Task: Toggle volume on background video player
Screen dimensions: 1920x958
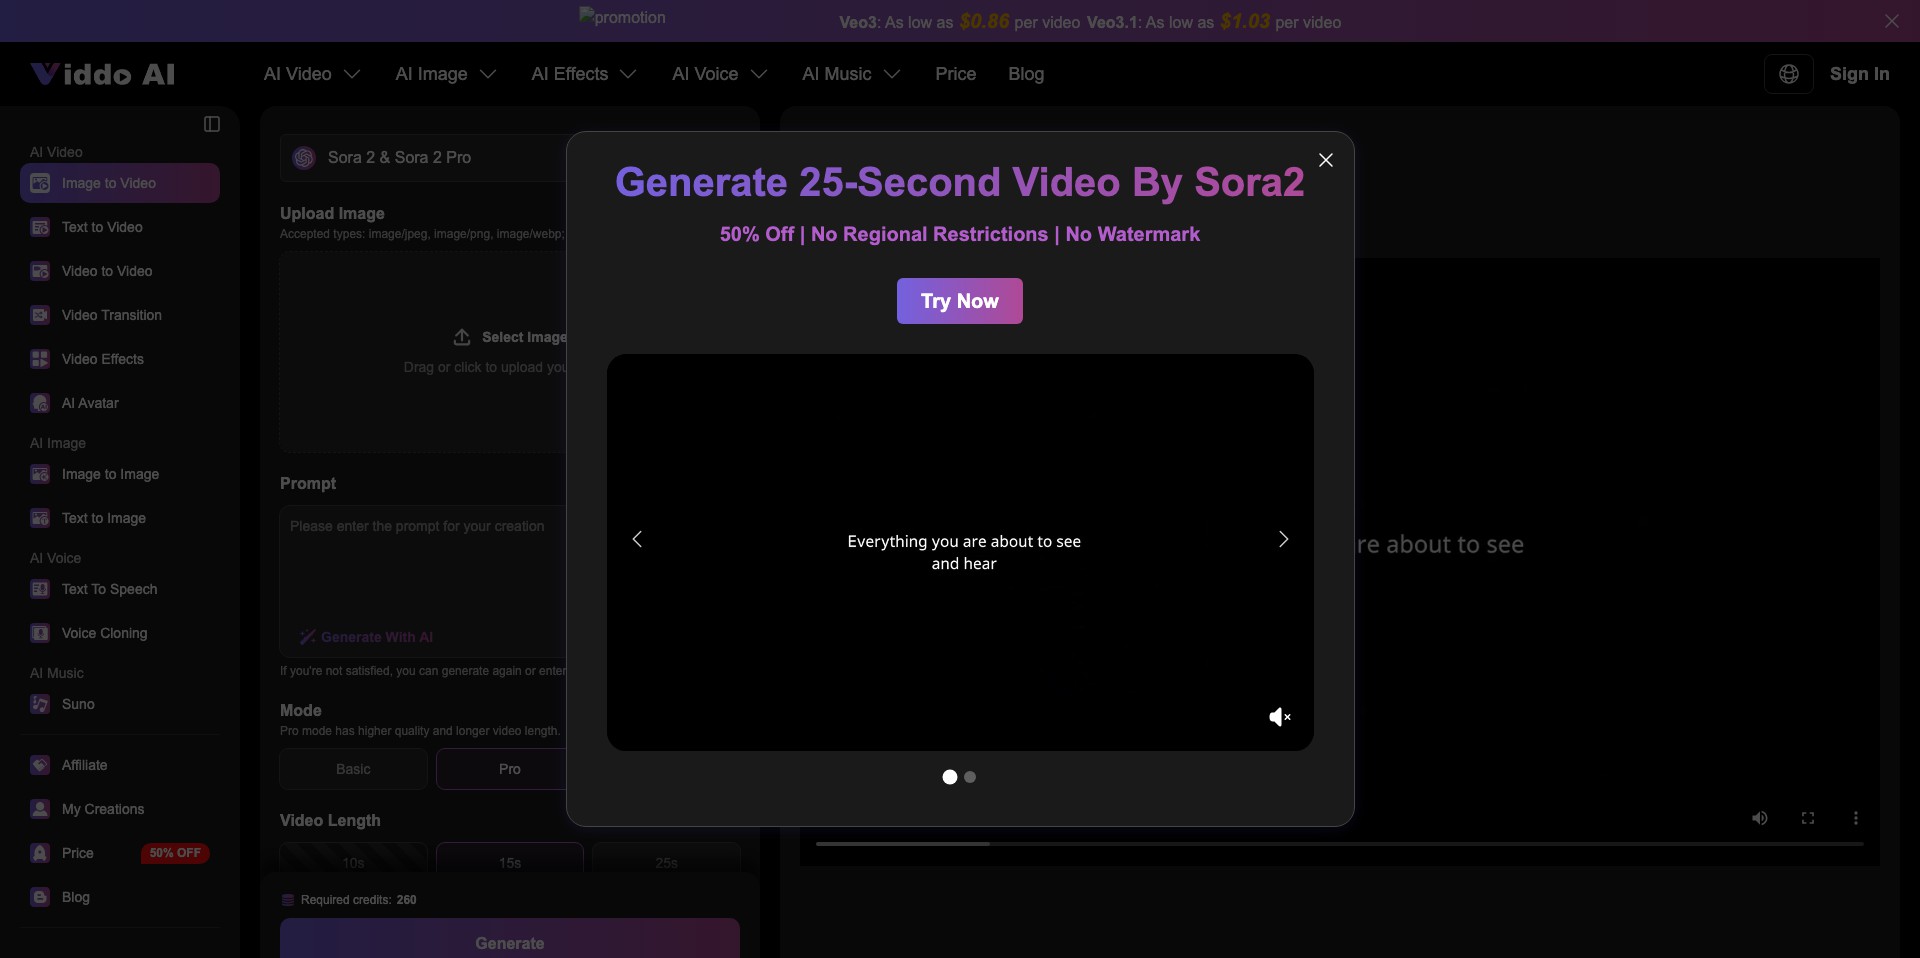Action: click(1760, 818)
